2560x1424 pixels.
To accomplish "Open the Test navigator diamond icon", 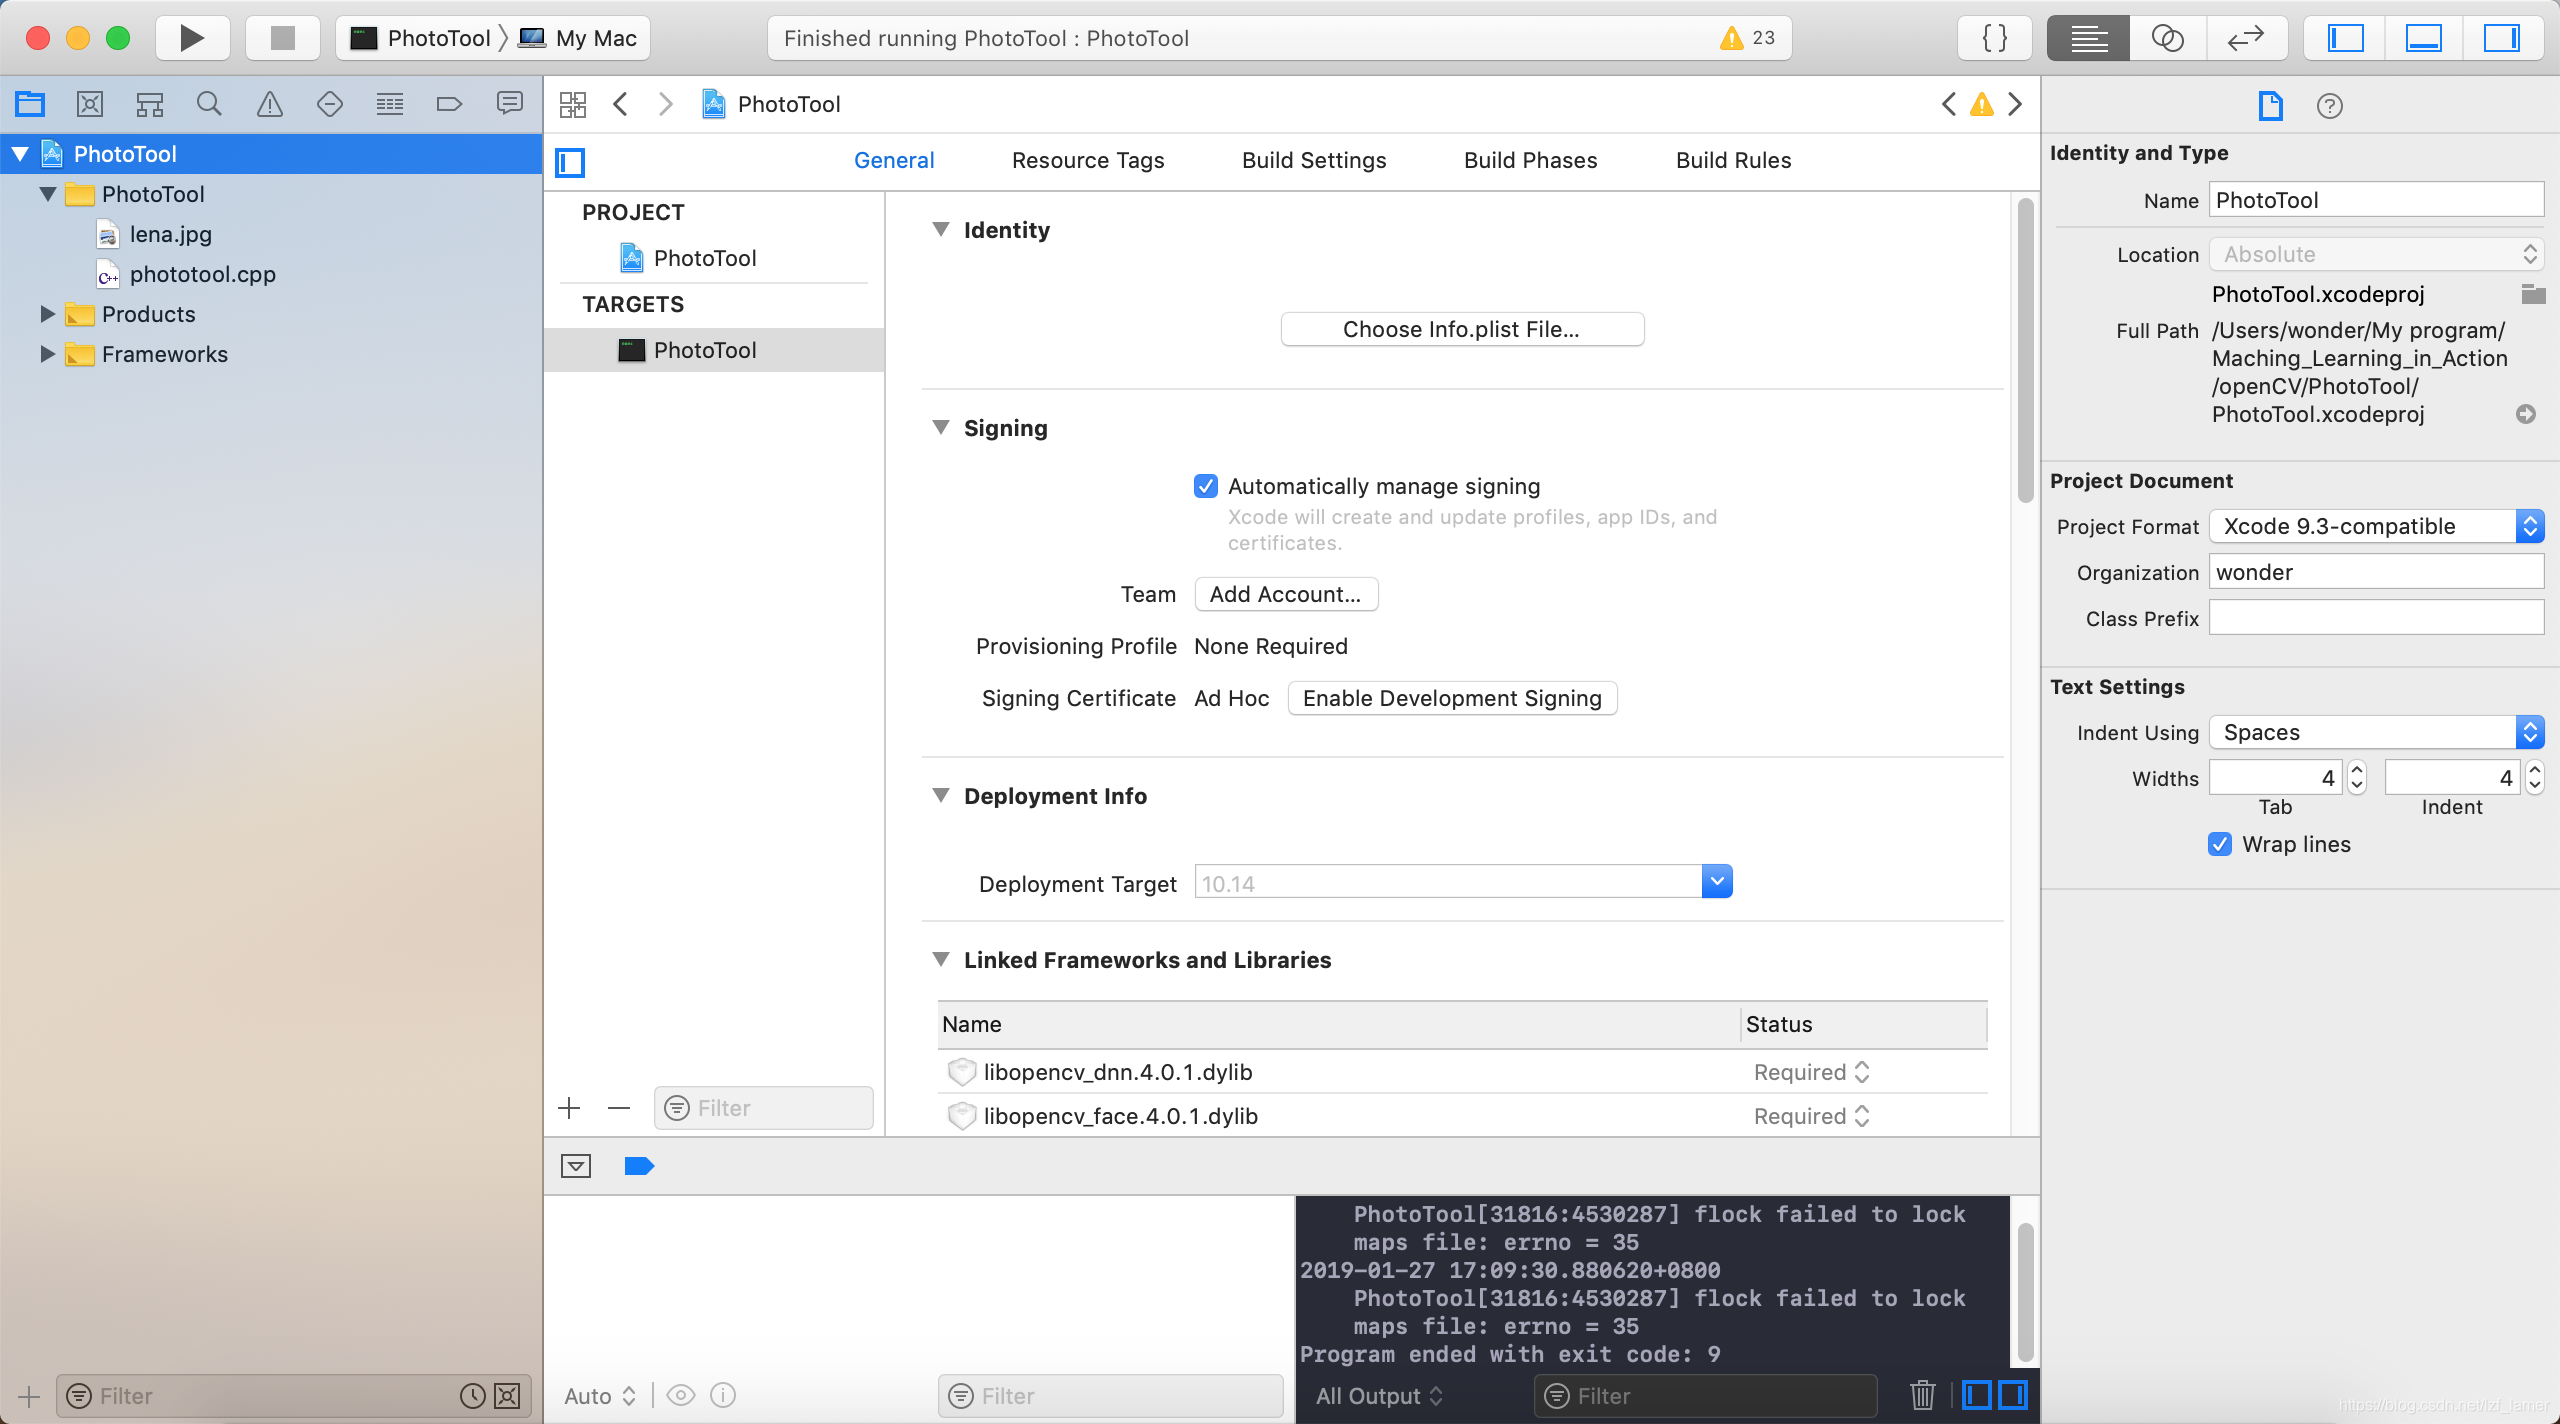I will point(330,104).
